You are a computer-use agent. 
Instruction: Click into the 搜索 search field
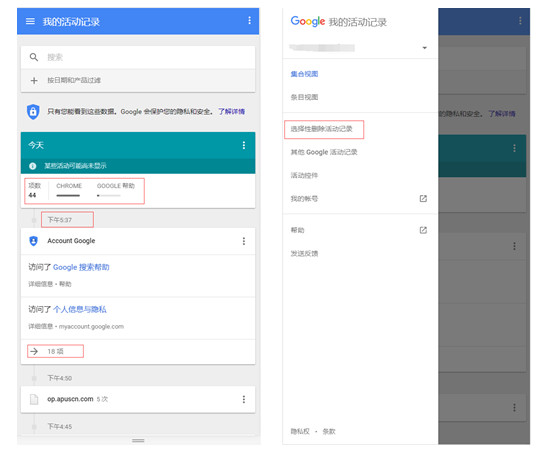click(138, 57)
